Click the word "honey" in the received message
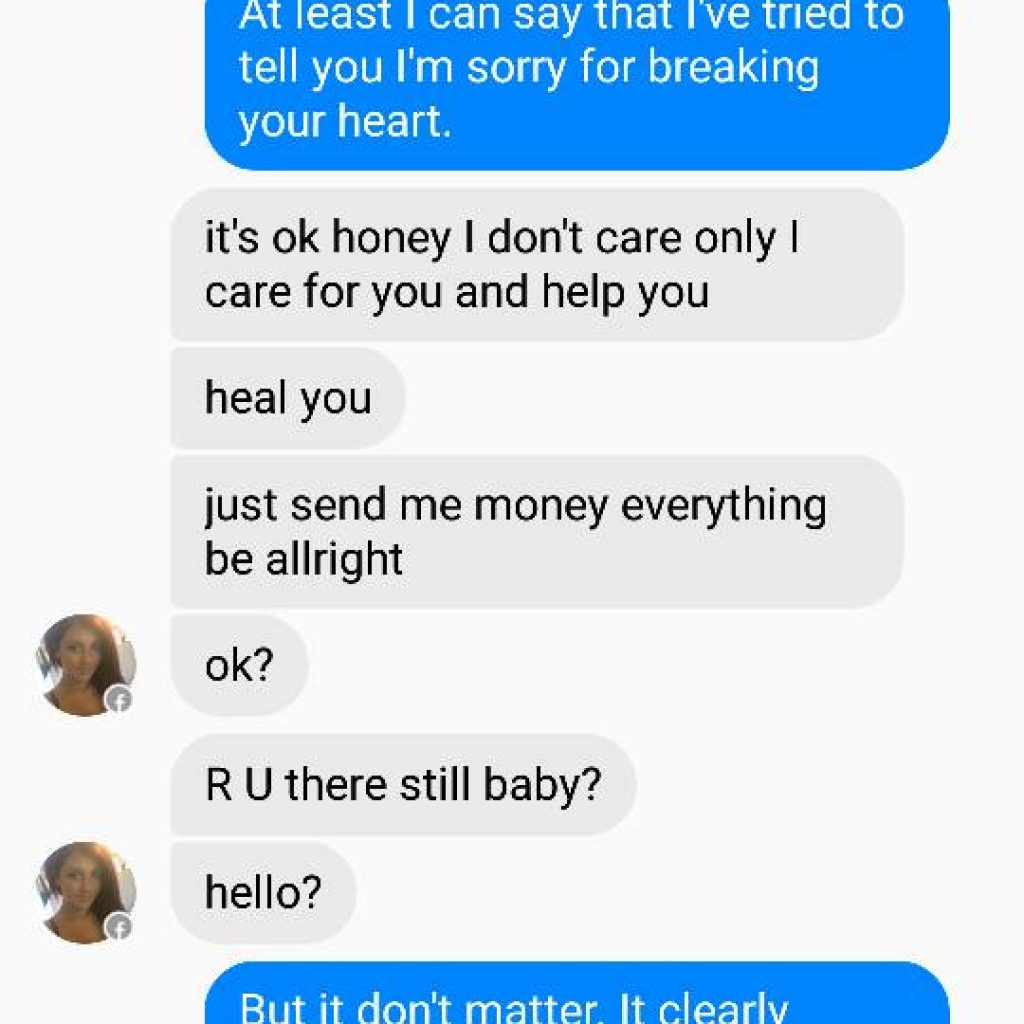 point(391,239)
